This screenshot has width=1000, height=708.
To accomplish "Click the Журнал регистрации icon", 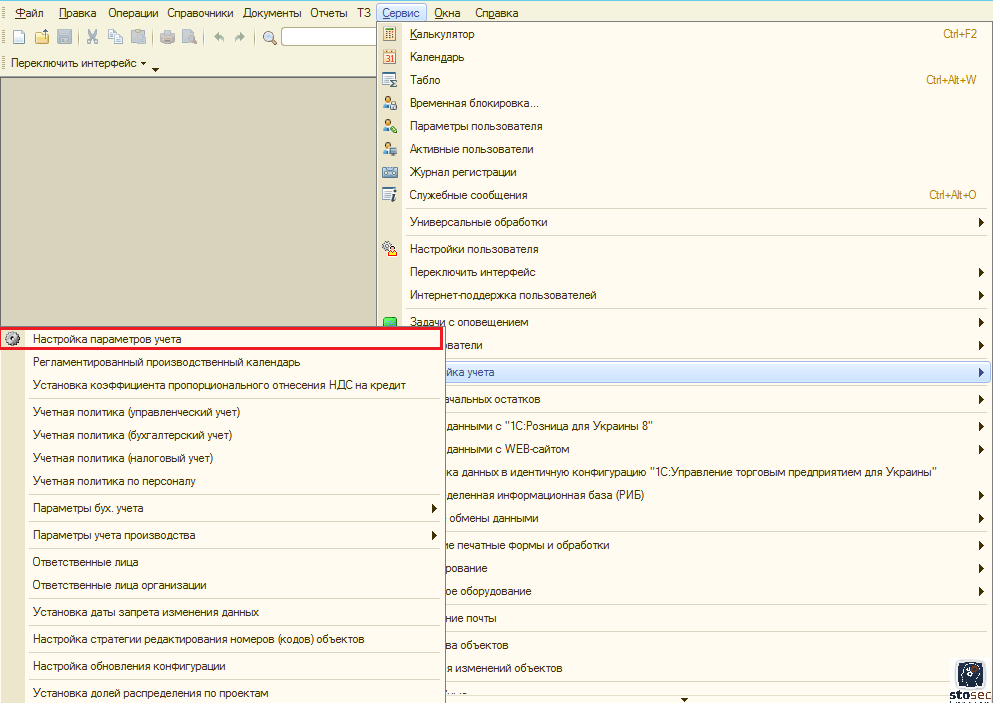I will tap(390, 172).
